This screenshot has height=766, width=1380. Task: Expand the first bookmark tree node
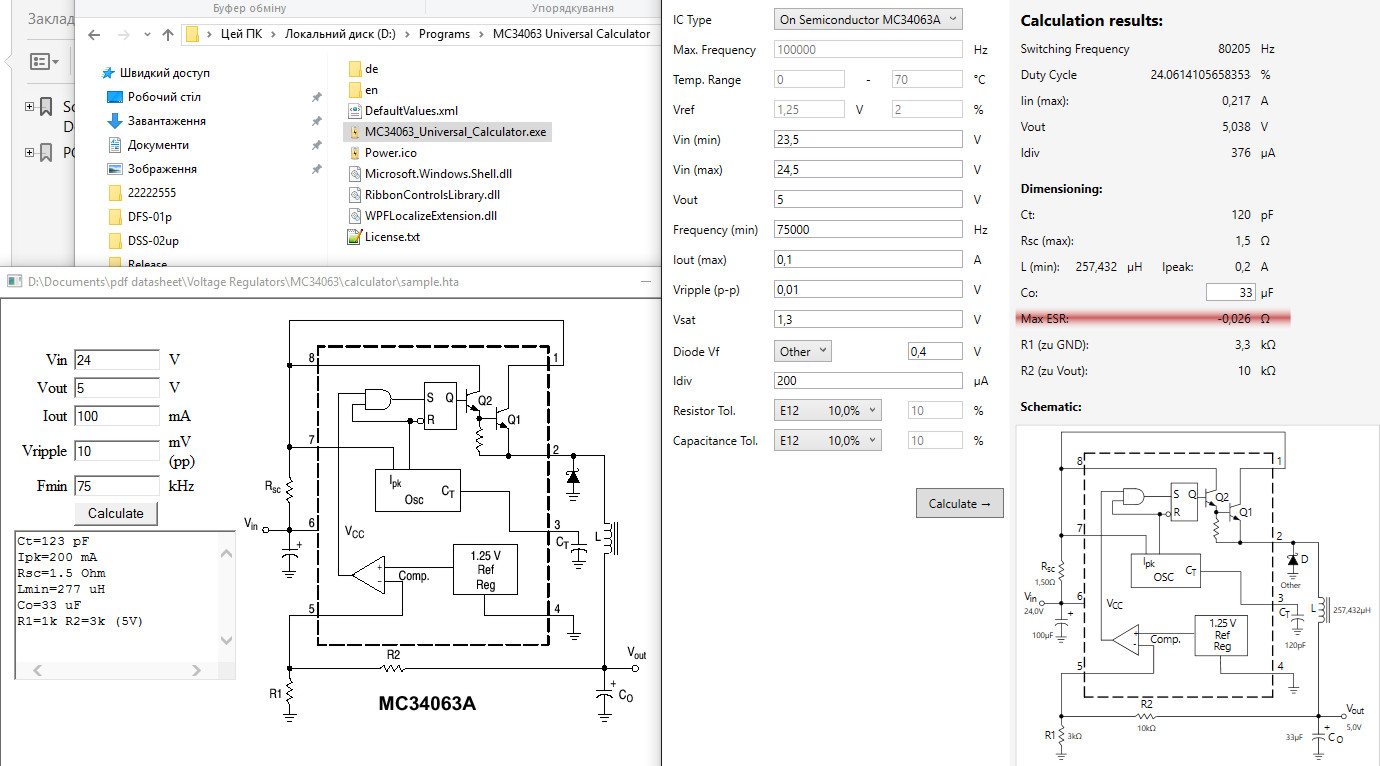click(29, 106)
